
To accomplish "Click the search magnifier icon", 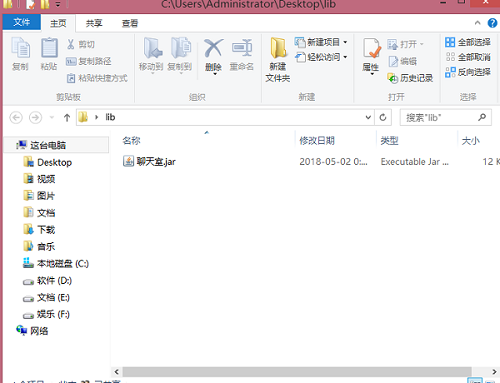I will [x=482, y=117].
